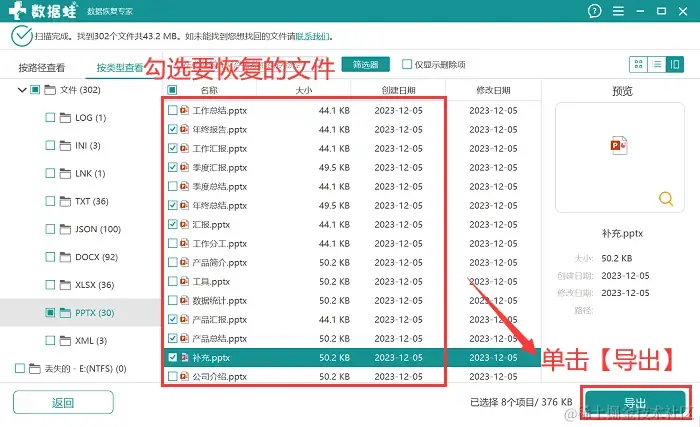Open the help question mark icon
This screenshot has width=700, height=427.
594,11
